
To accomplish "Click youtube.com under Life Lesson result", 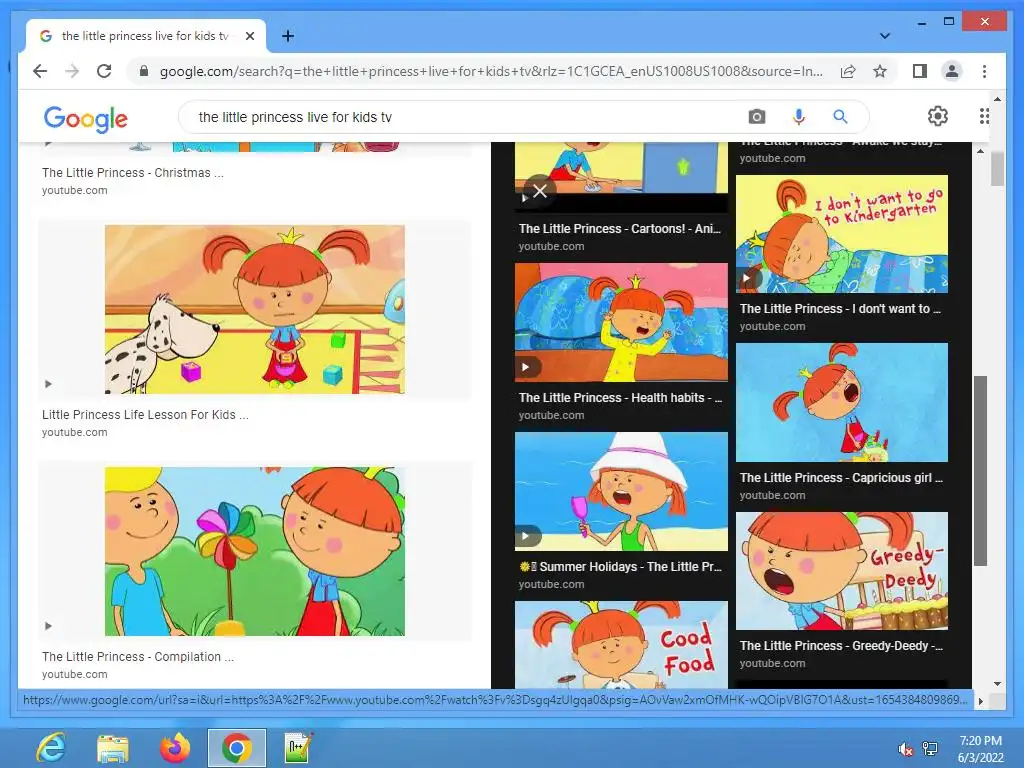I will click(x=74, y=432).
